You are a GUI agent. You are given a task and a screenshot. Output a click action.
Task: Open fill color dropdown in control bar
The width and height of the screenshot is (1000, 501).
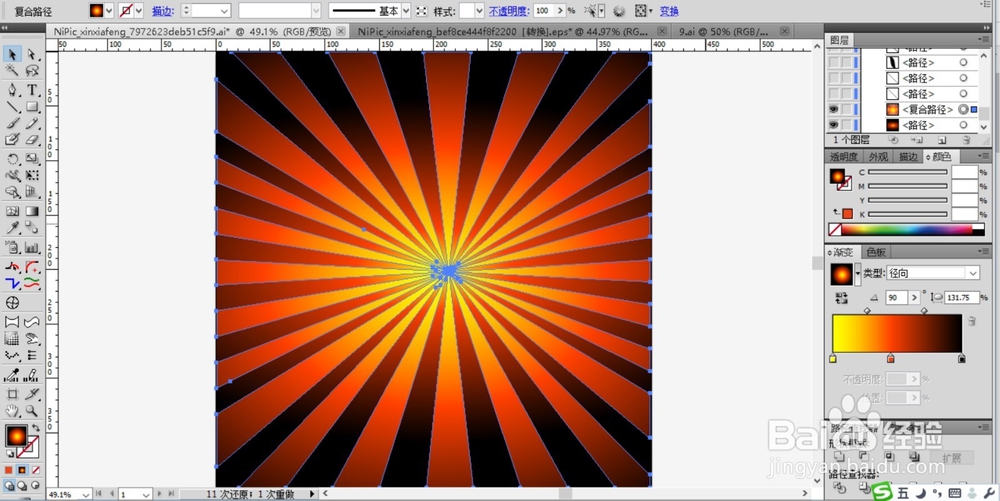[108, 11]
